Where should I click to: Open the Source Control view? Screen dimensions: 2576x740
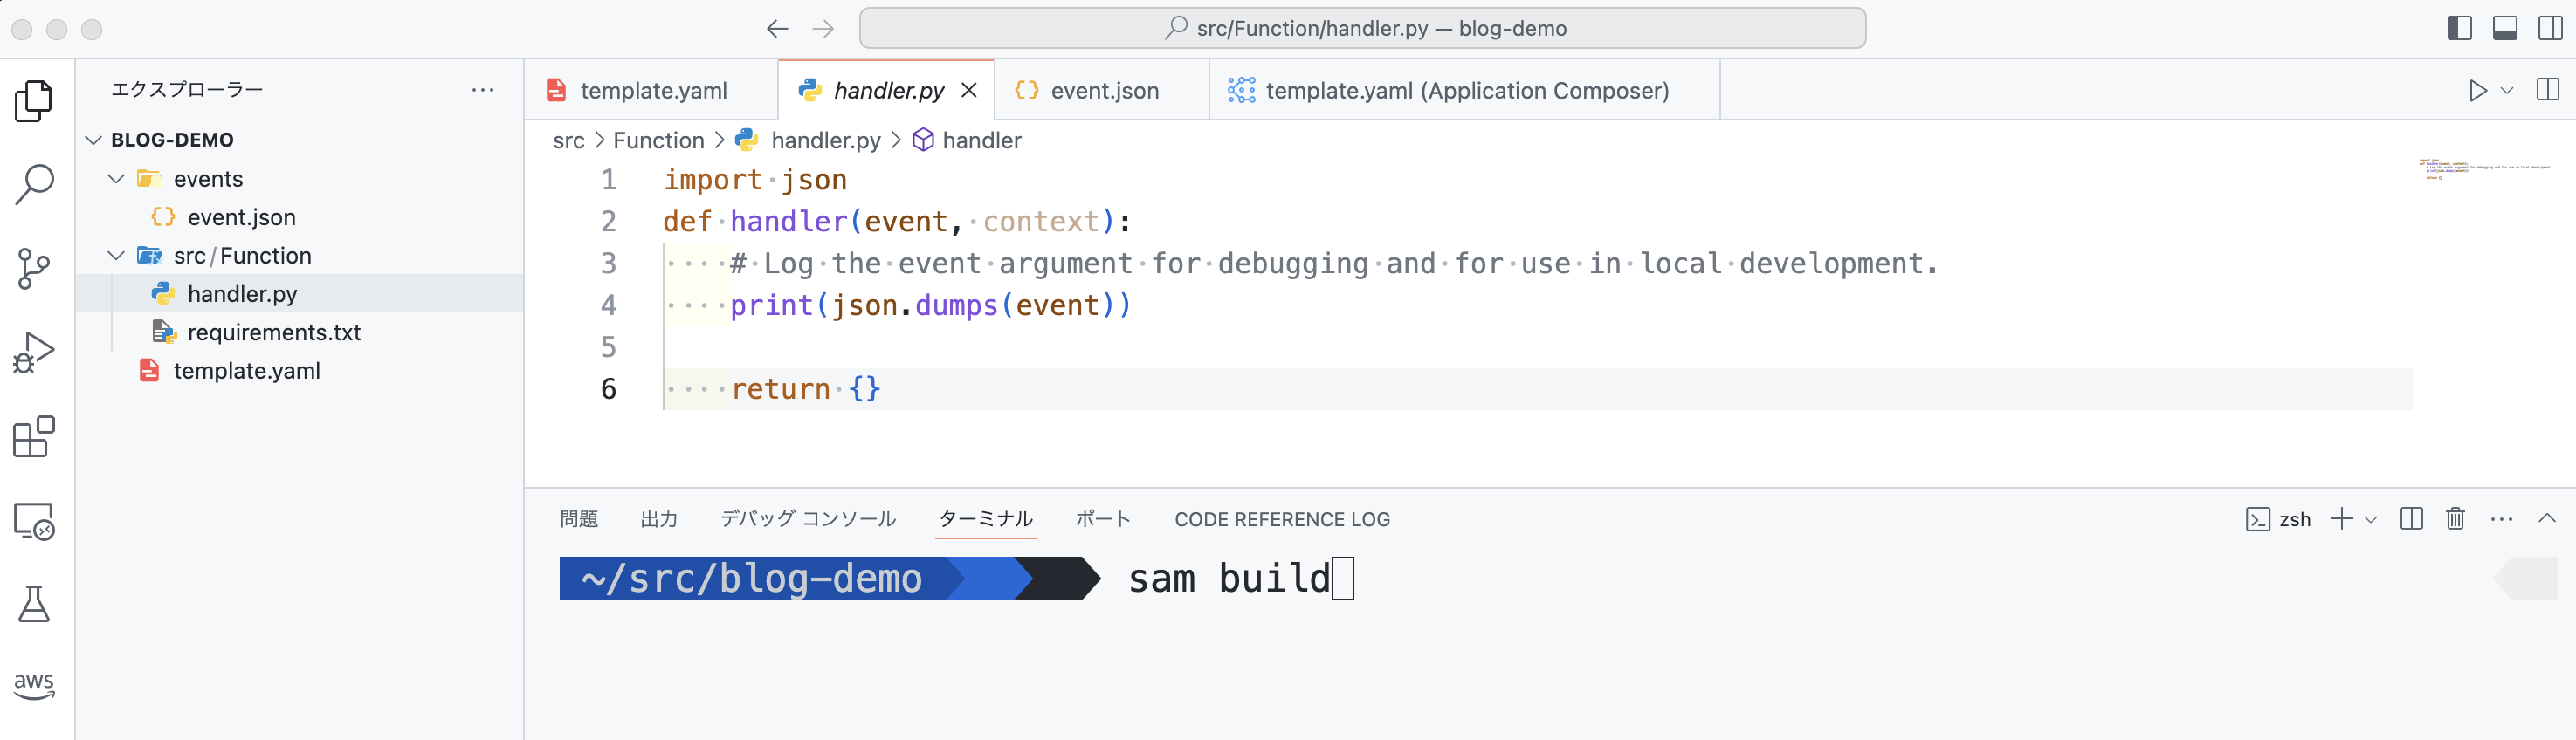34,269
